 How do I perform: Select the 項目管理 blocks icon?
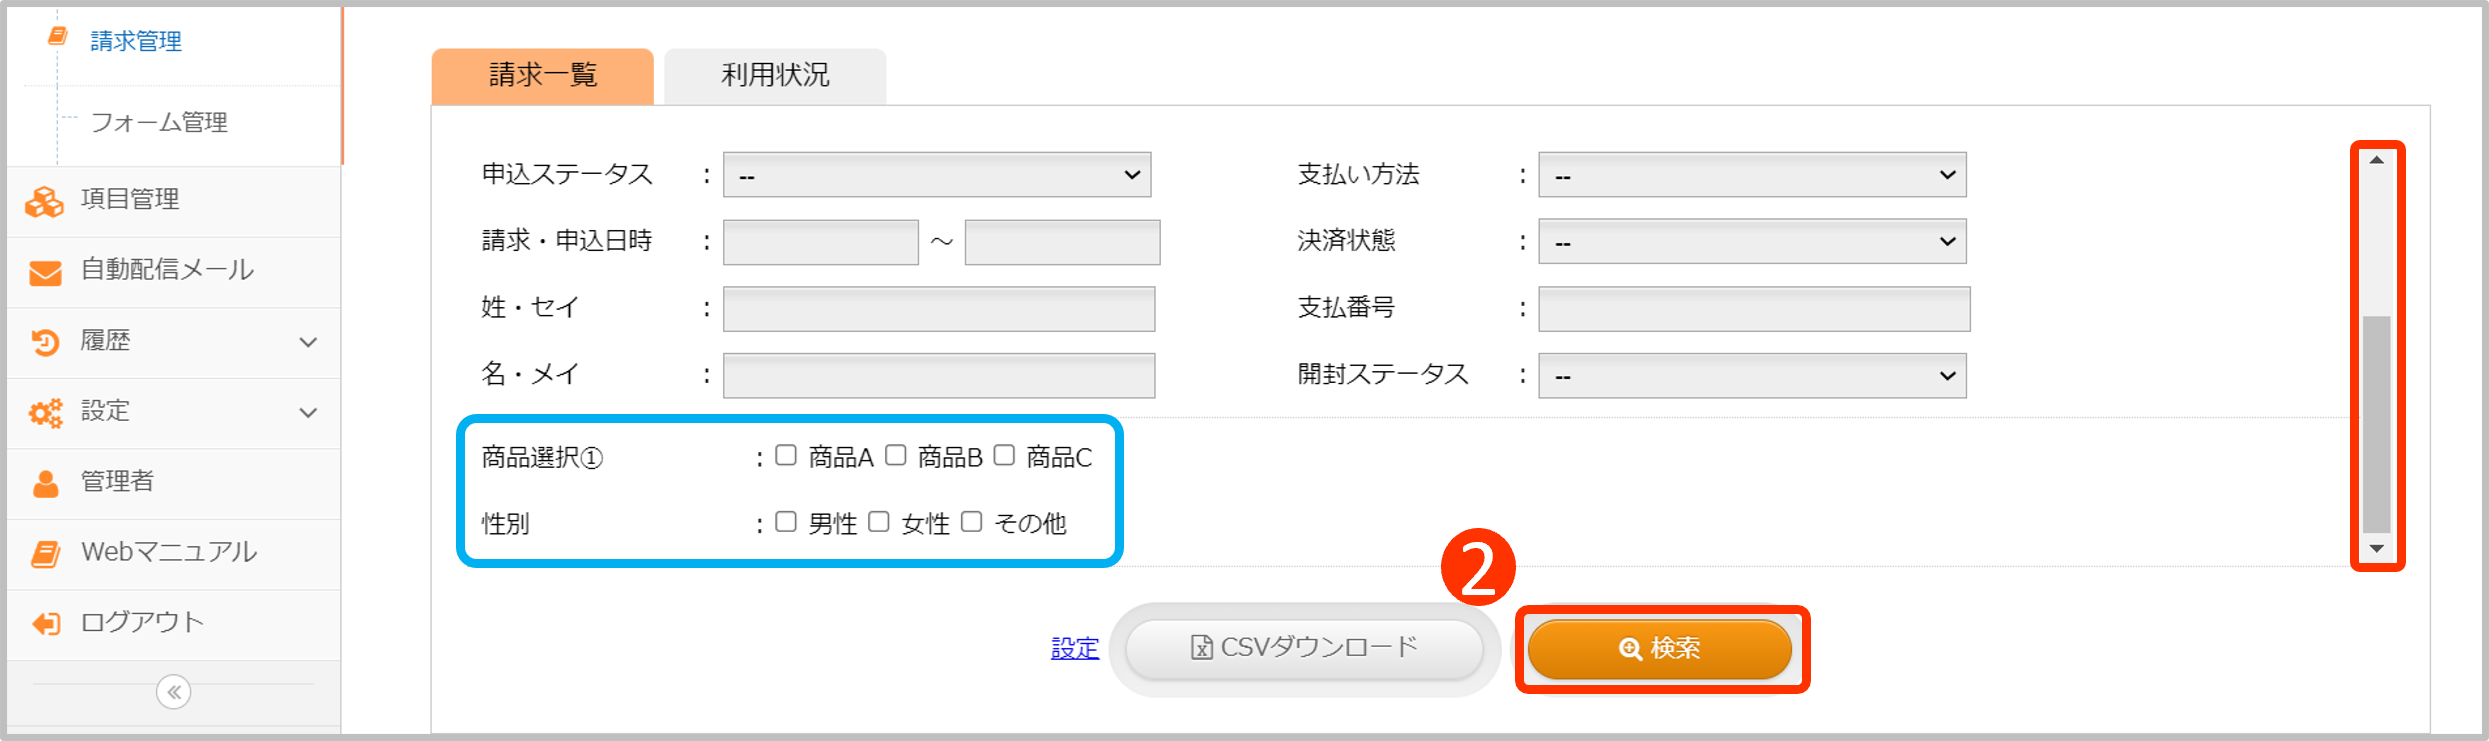[x=44, y=199]
